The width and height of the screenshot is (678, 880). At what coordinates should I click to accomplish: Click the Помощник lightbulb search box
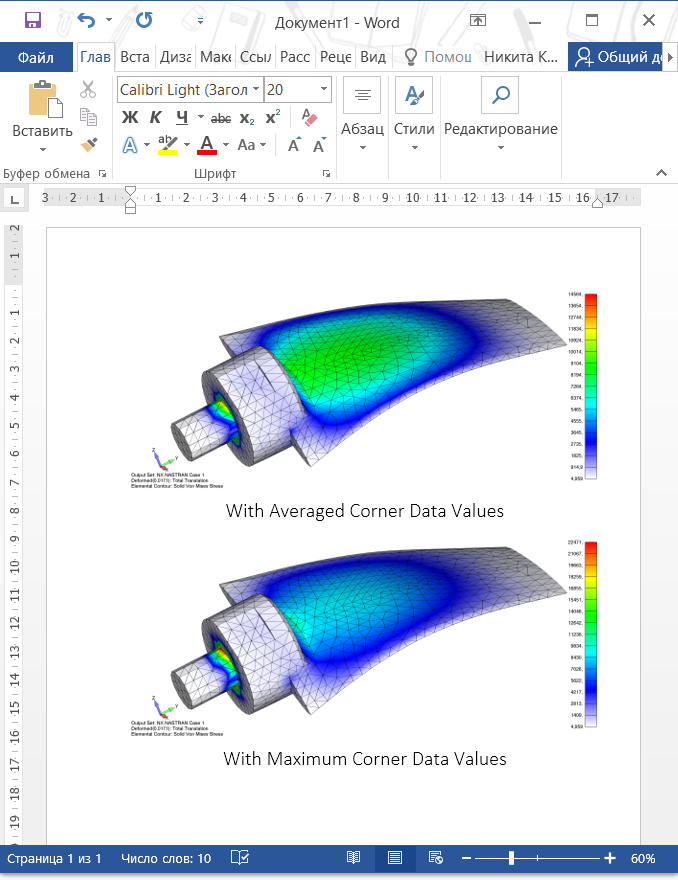point(437,57)
